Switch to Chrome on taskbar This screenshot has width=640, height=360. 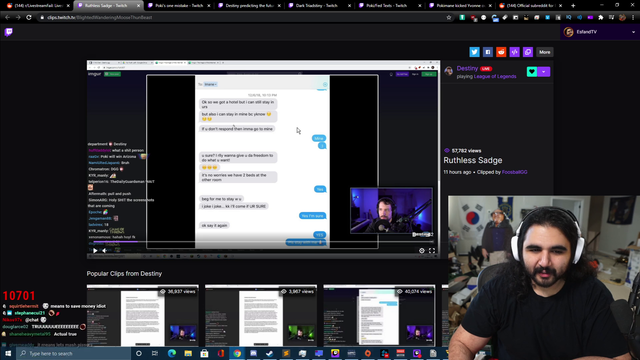point(237,353)
